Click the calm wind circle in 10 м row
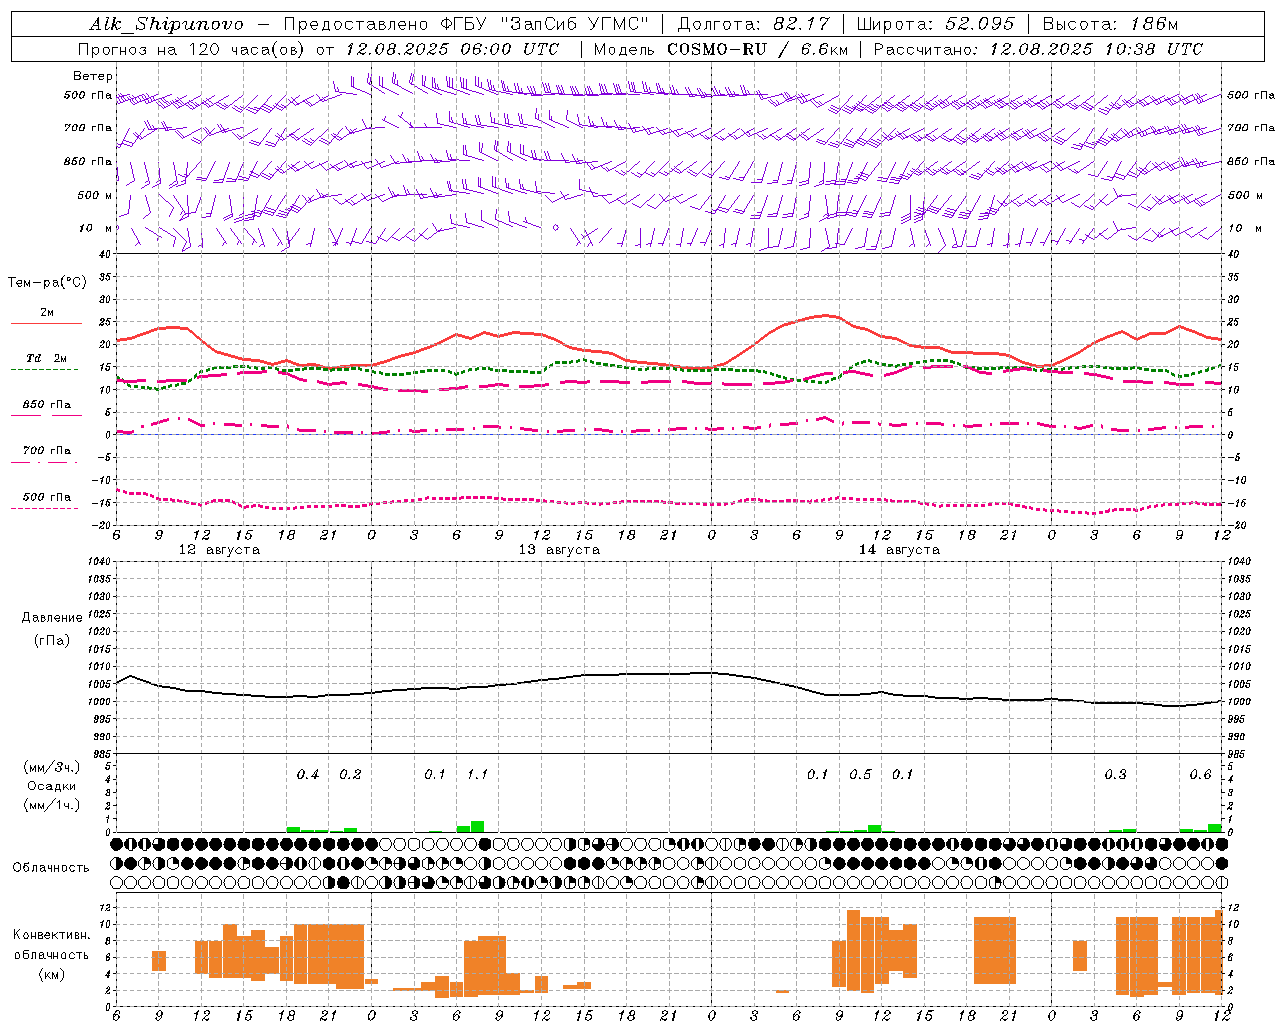1280x1024 pixels. pos(556,228)
